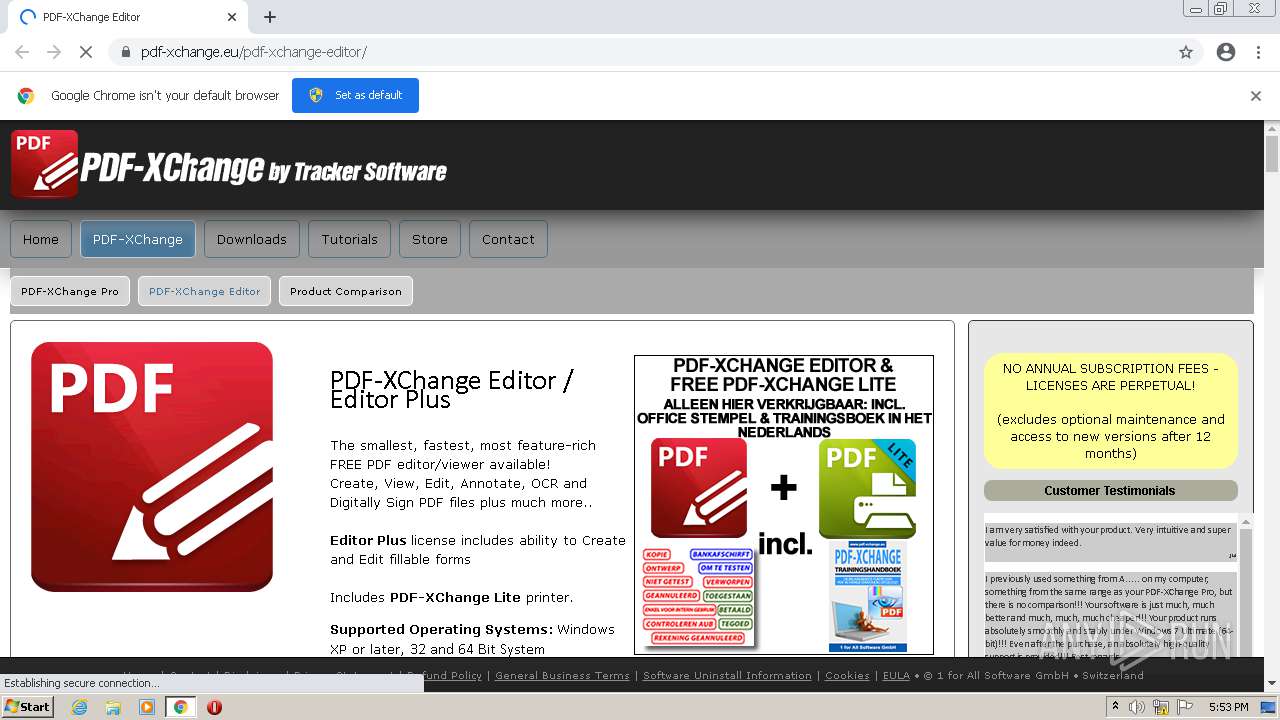This screenshot has width=1280, height=720.
Task: Click the Customer Testimonials heading
Action: [x=1110, y=490]
